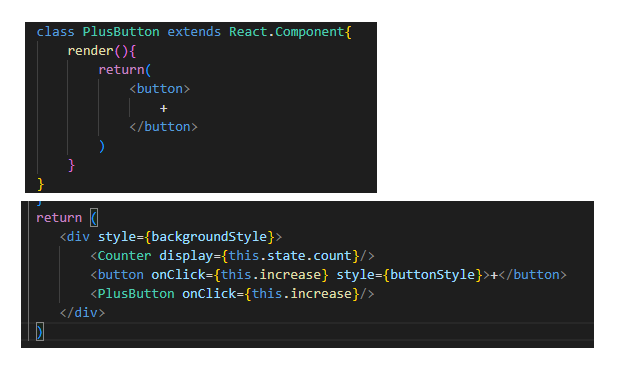The width and height of the screenshot is (634, 370).
Task: Click the yellow closing brace of the class
Action: pos(40,184)
